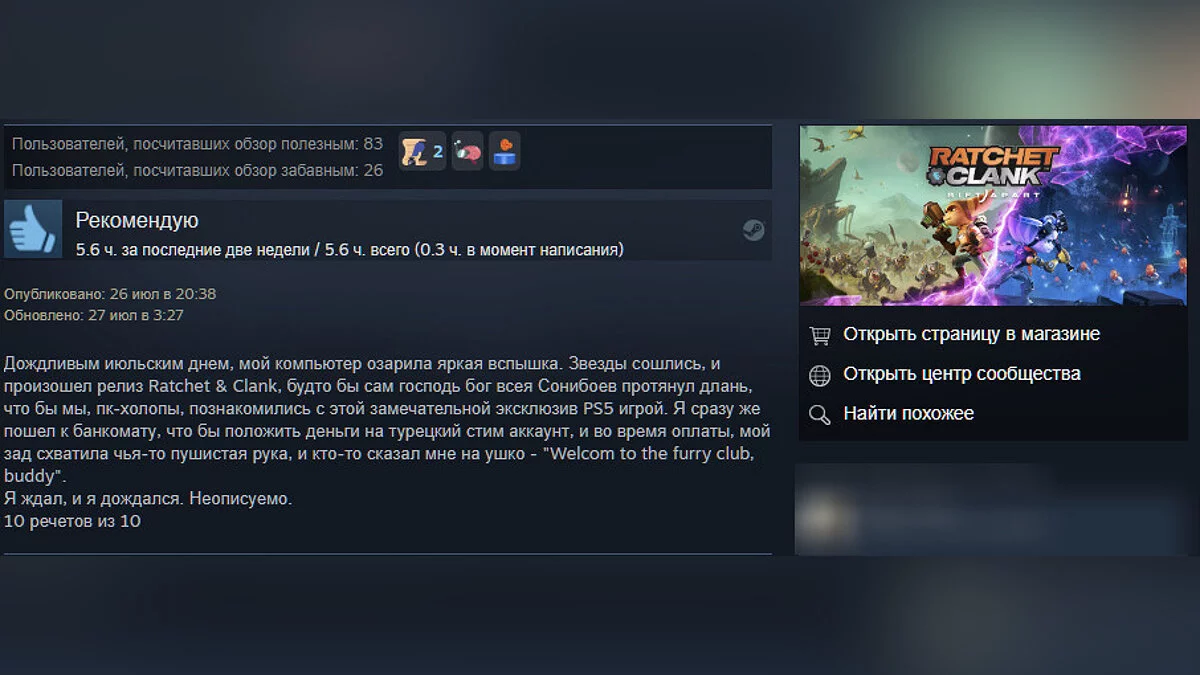Select the 'Найти похожее' link
The height and width of the screenshot is (675, 1200).
pyautogui.click(x=908, y=413)
